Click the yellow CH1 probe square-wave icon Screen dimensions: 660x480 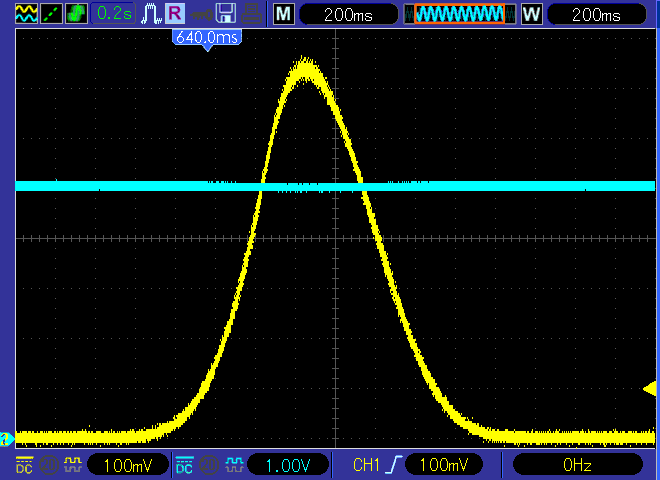point(73,465)
